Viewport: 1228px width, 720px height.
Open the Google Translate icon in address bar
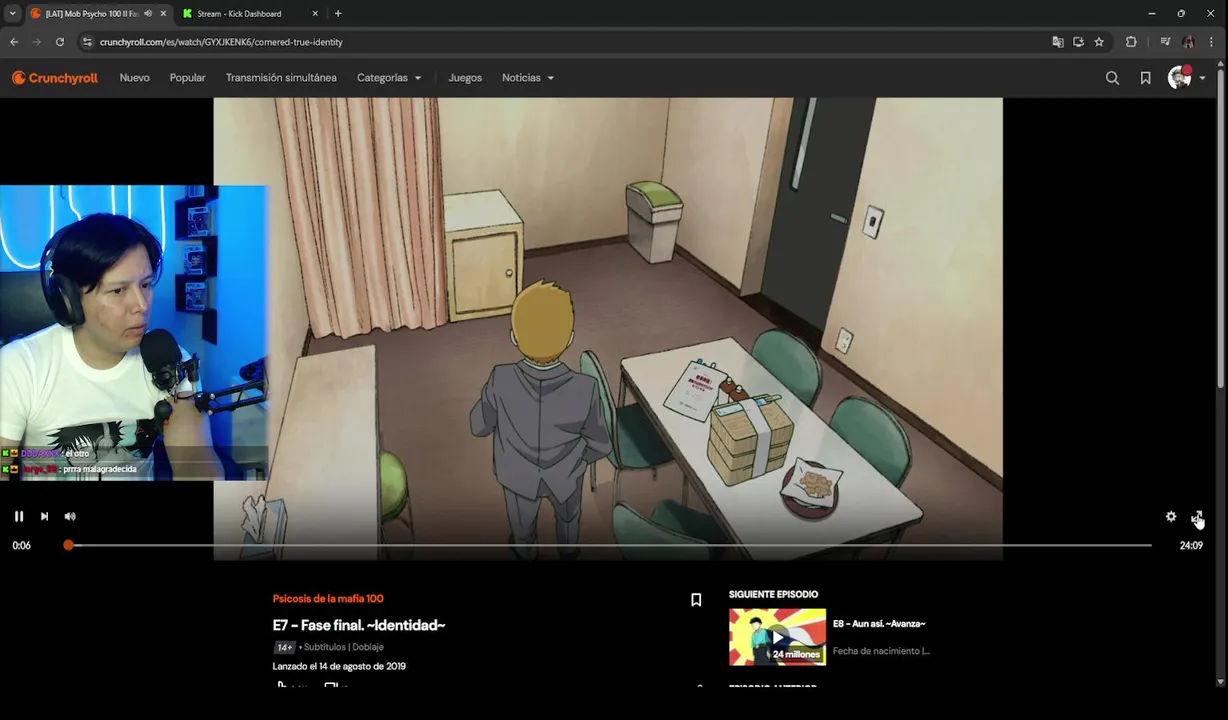pos(1058,42)
